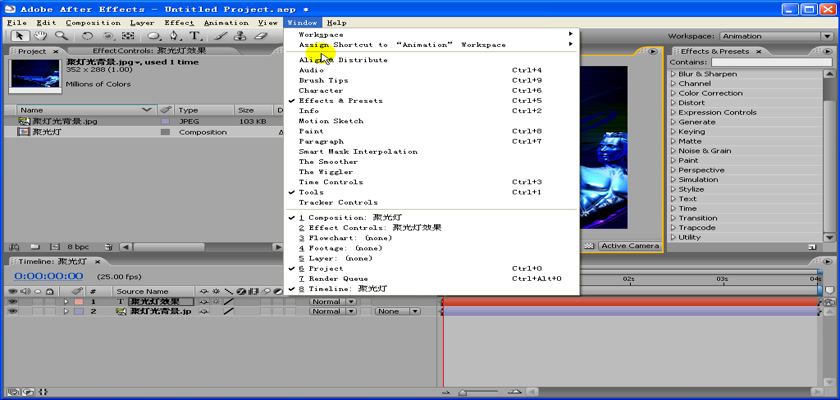Image resolution: width=840 pixels, height=400 pixels.
Task: Switch to the Effect Controls tab
Action: tap(149, 51)
